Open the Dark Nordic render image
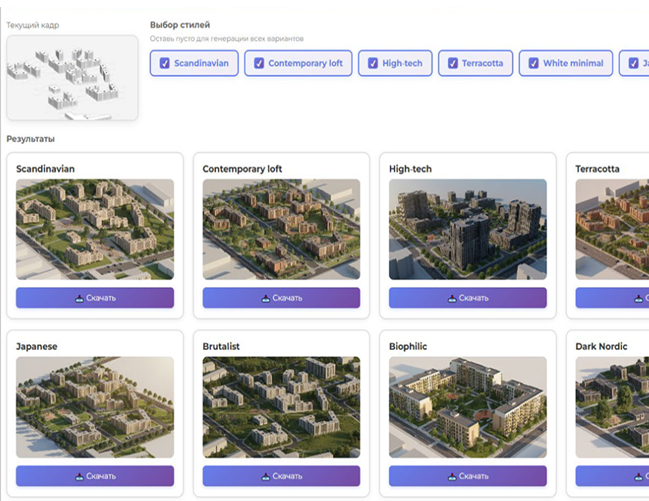Image resolution: width=649 pixels, height=501 pixels. tap(612, 407)
